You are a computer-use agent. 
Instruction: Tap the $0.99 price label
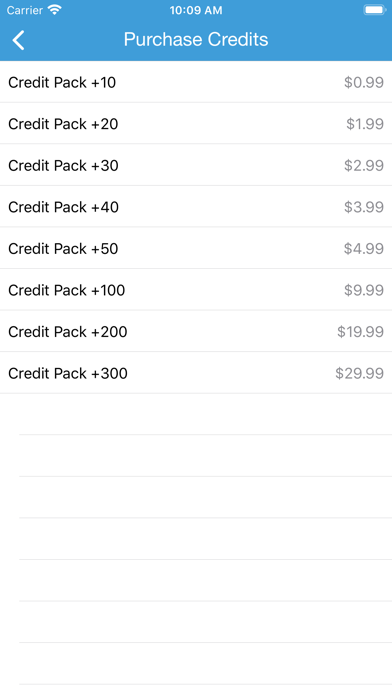pyautogui.click(x=364, y=83)
